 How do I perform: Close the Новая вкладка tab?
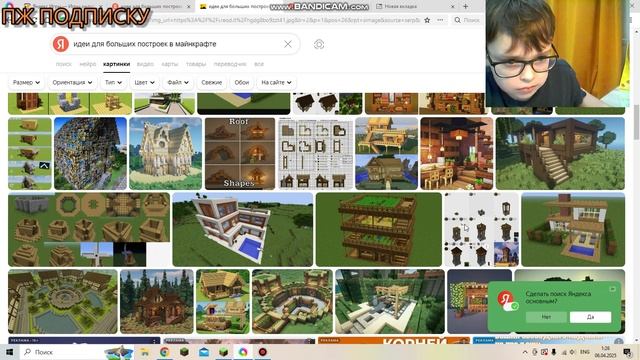point(452,7)
